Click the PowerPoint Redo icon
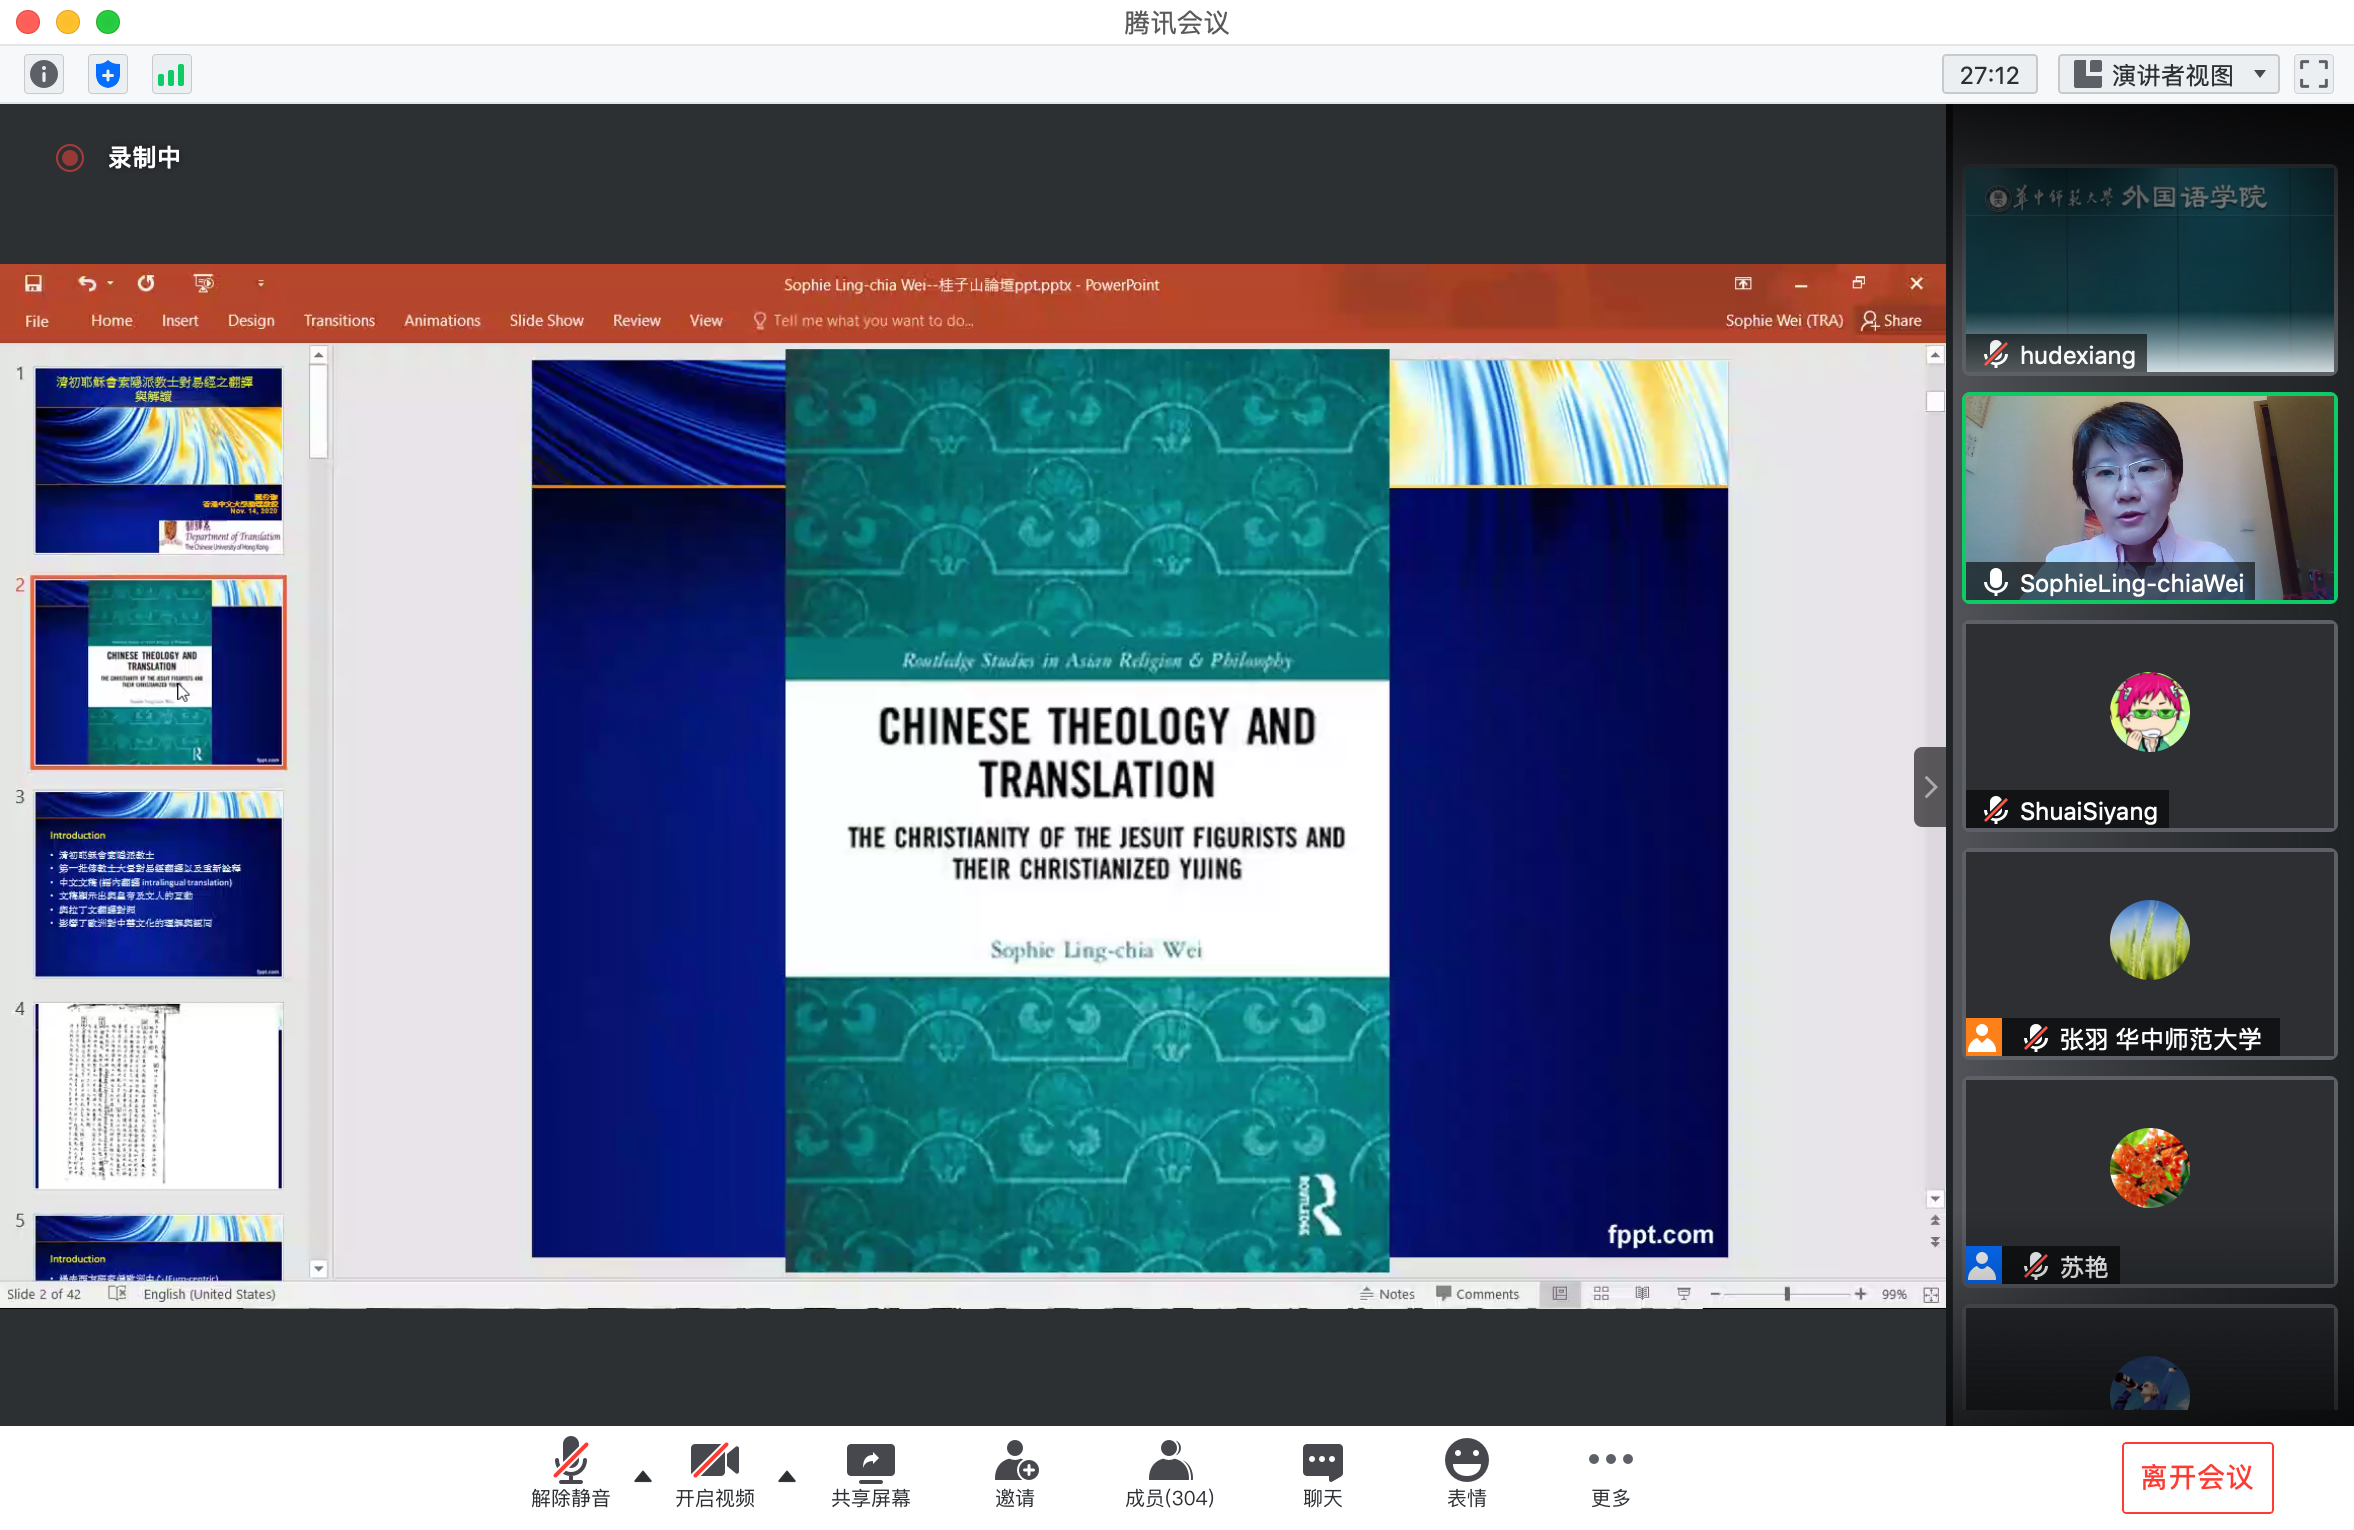The width and height of the screenshot is (2354, 1530). click(146, 284)
